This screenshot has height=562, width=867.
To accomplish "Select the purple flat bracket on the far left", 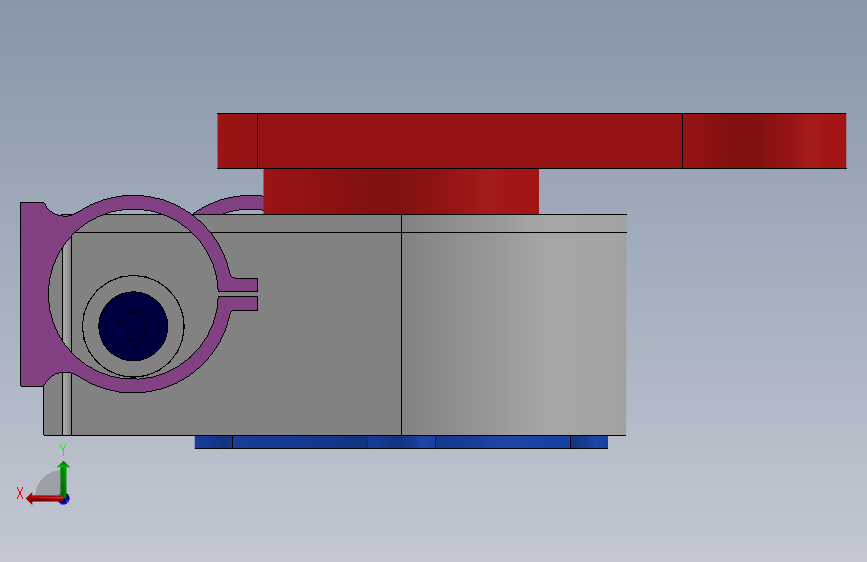I will click(x=33, y=294).
